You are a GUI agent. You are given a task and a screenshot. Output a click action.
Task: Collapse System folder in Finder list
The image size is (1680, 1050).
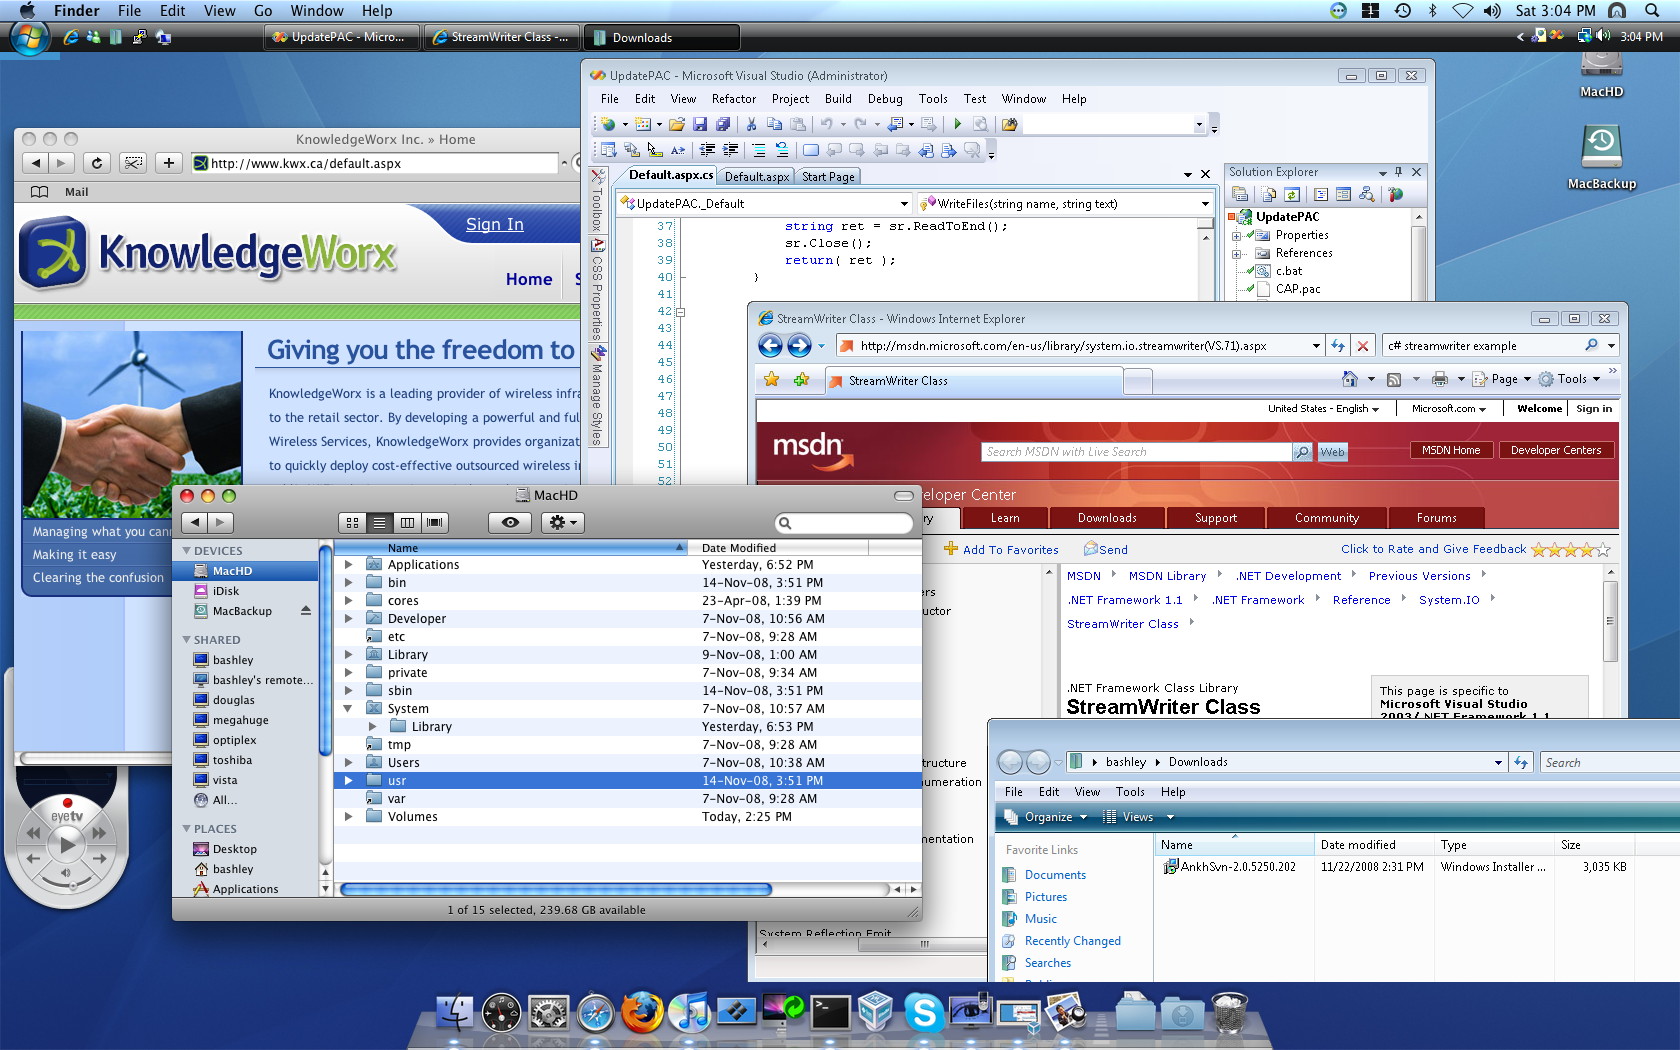click(348, 709)
